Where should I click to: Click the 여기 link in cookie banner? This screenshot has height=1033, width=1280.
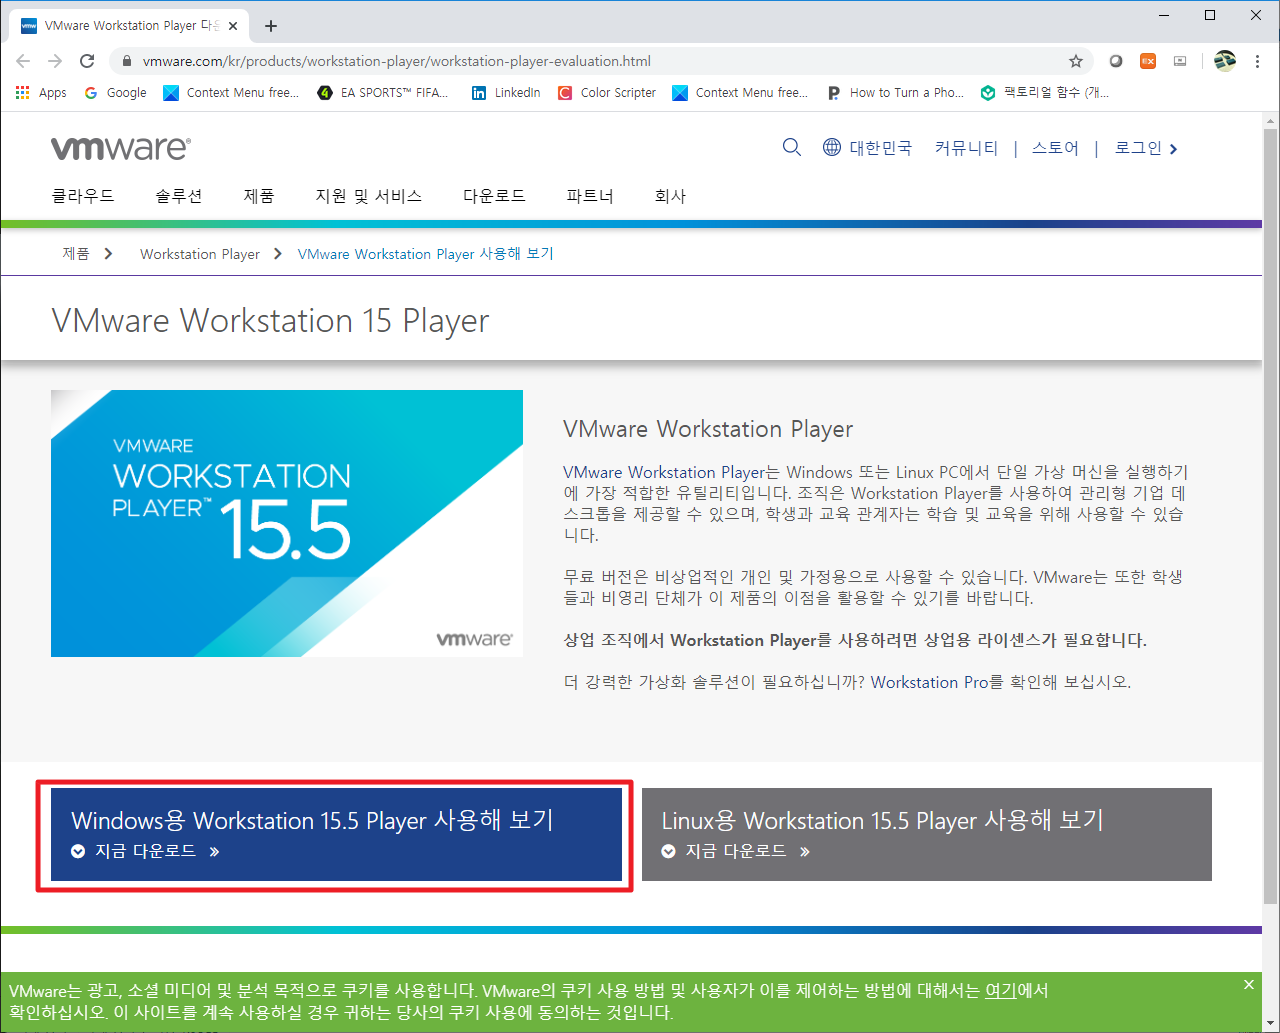tap(1001, 991)
